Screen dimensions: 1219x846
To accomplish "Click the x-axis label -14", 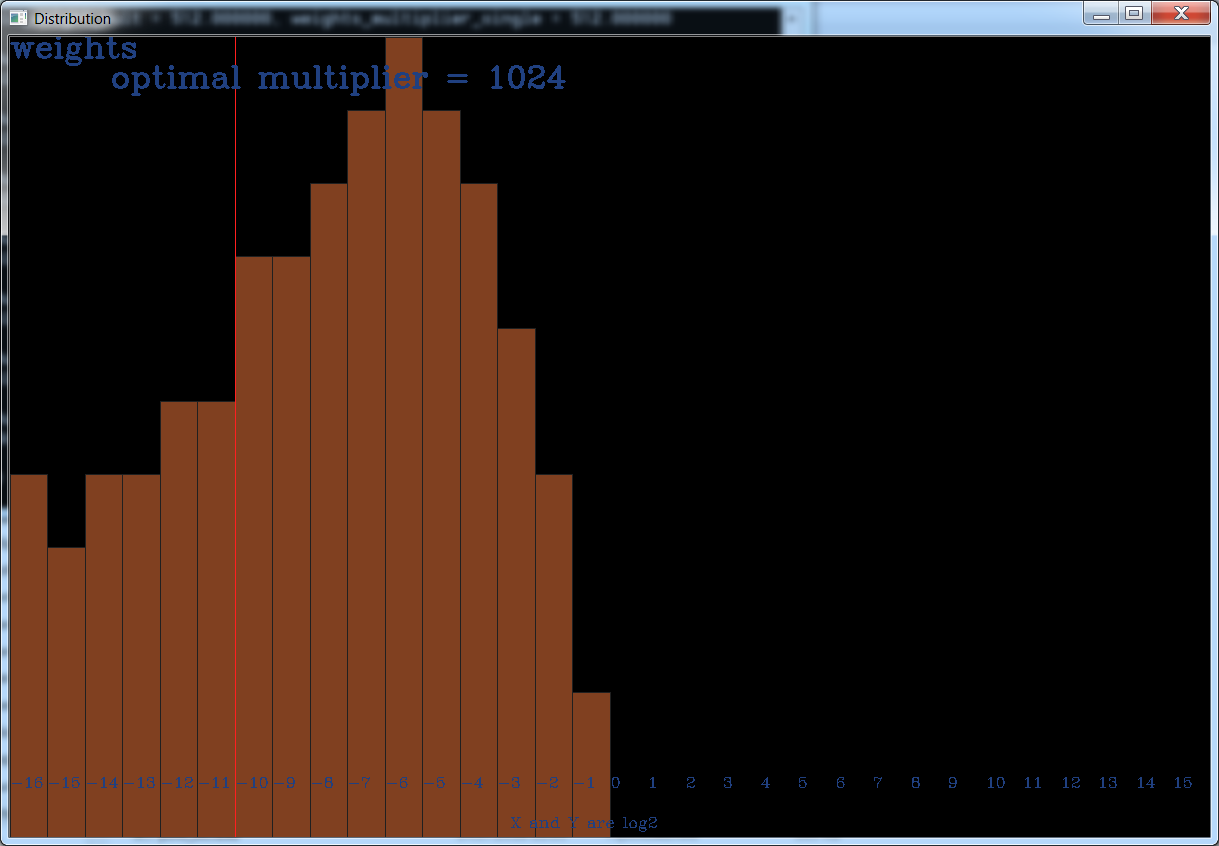I will (104, 783).
